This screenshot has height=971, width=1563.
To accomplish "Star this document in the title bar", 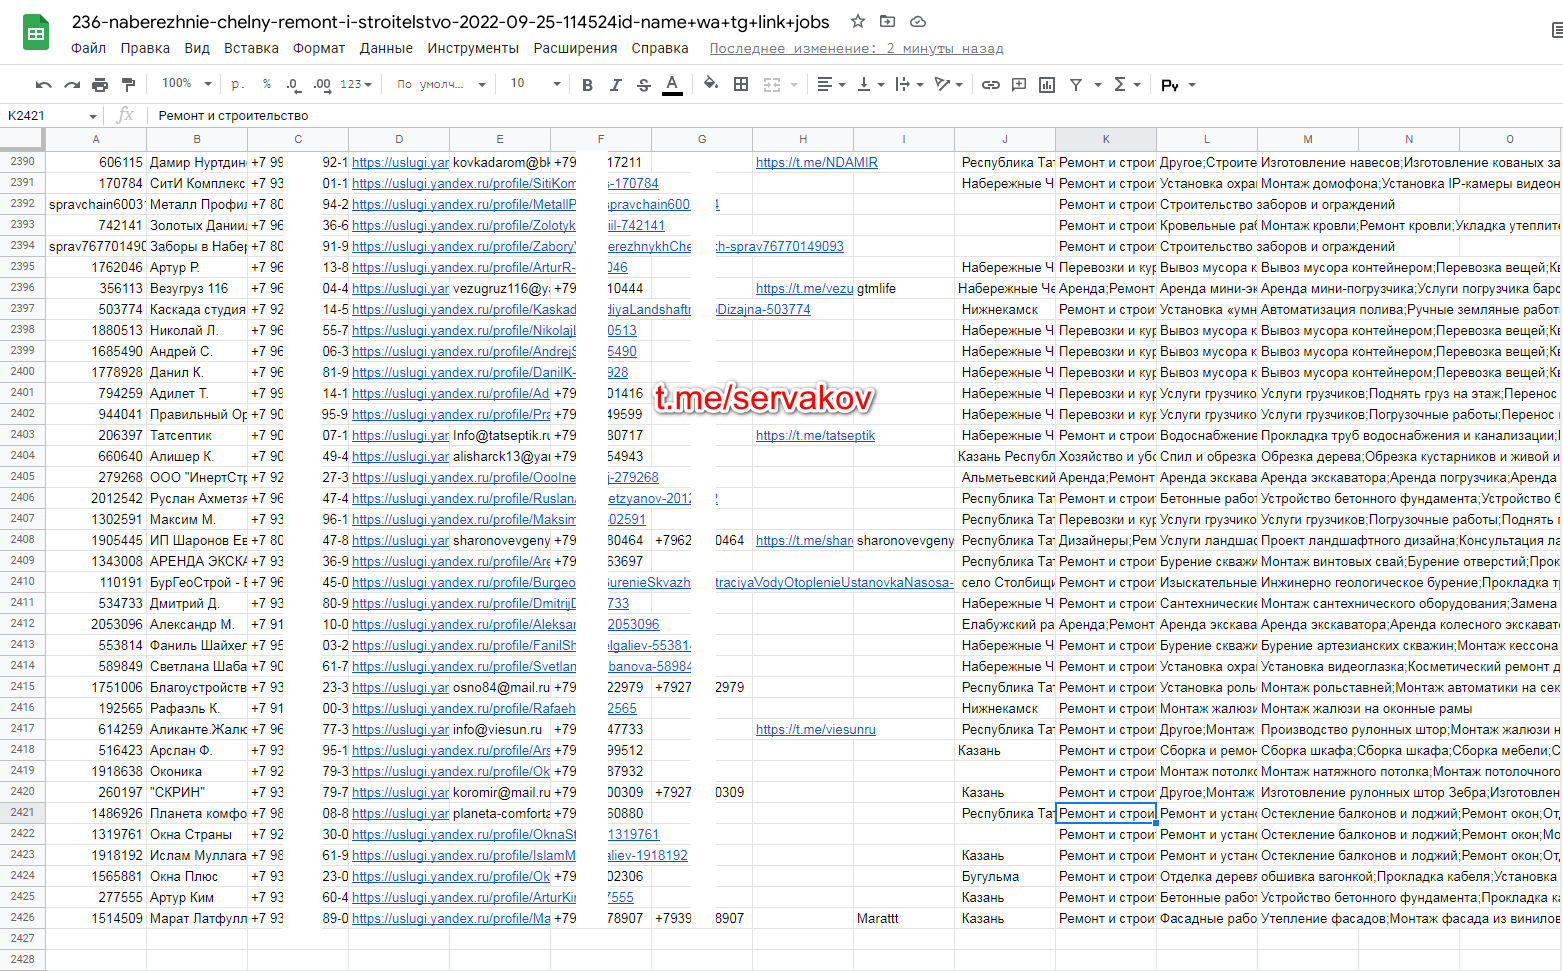I will pos(858,21).
